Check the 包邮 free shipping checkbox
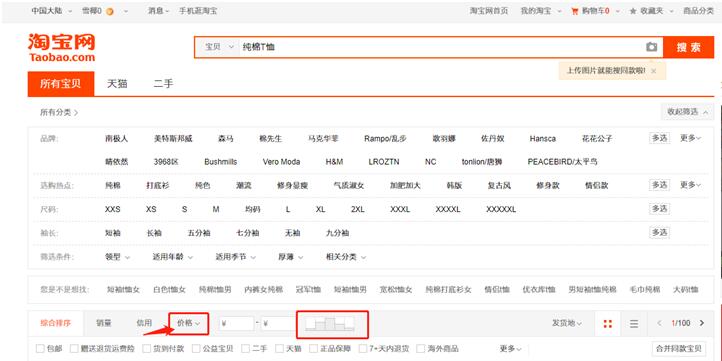 (40, 349)
